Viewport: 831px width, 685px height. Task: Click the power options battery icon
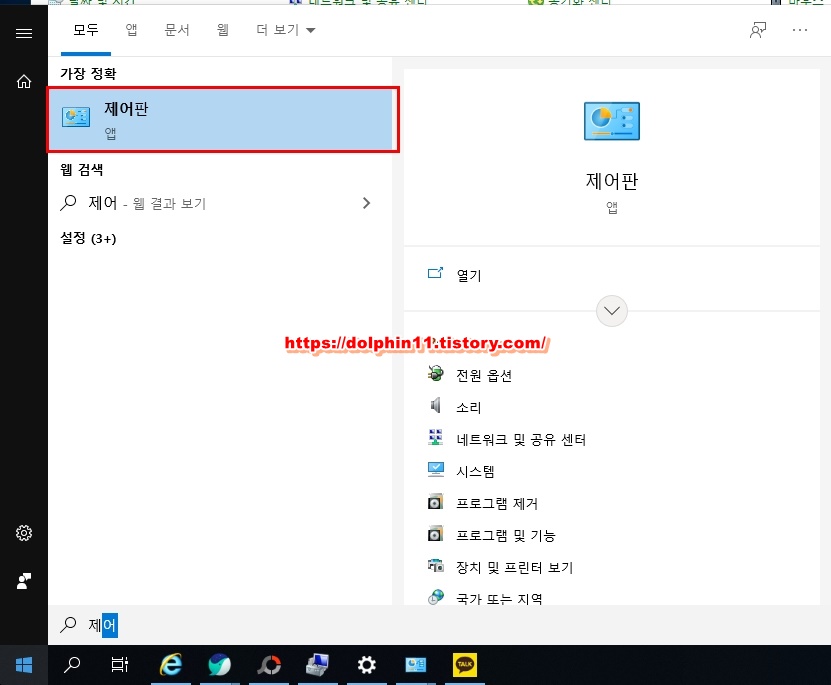click(x=436, y=373)
